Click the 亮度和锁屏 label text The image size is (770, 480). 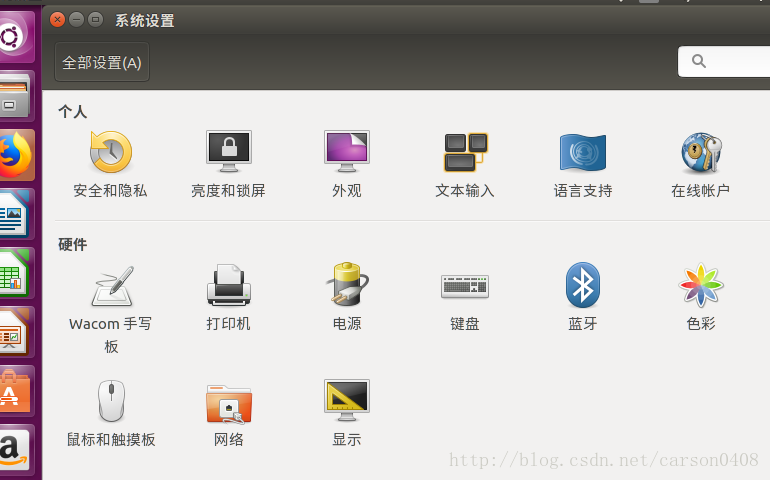(228, 191)
